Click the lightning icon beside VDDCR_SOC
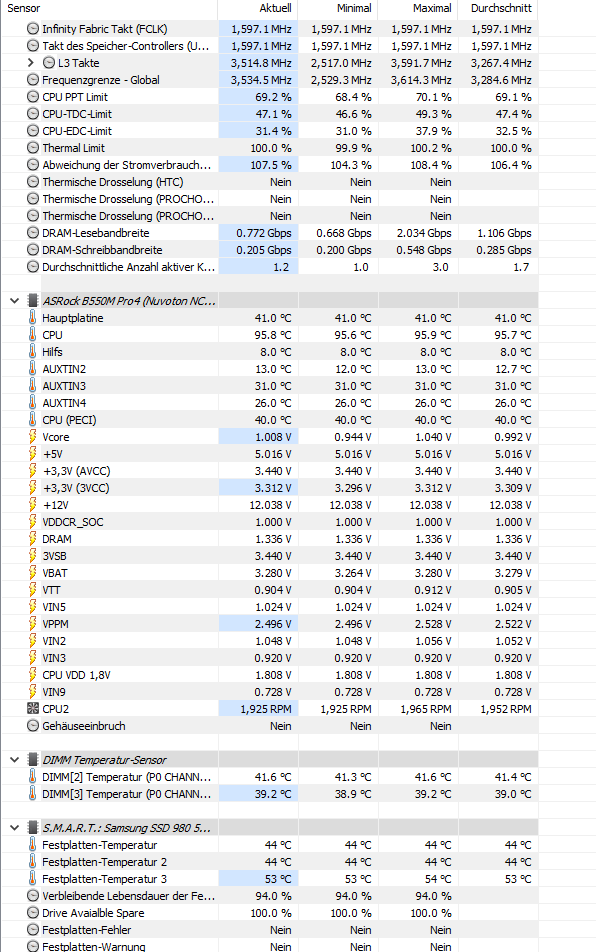Image resolution: width=596 pixels, height=952 pixels. [x=33, y=522]
